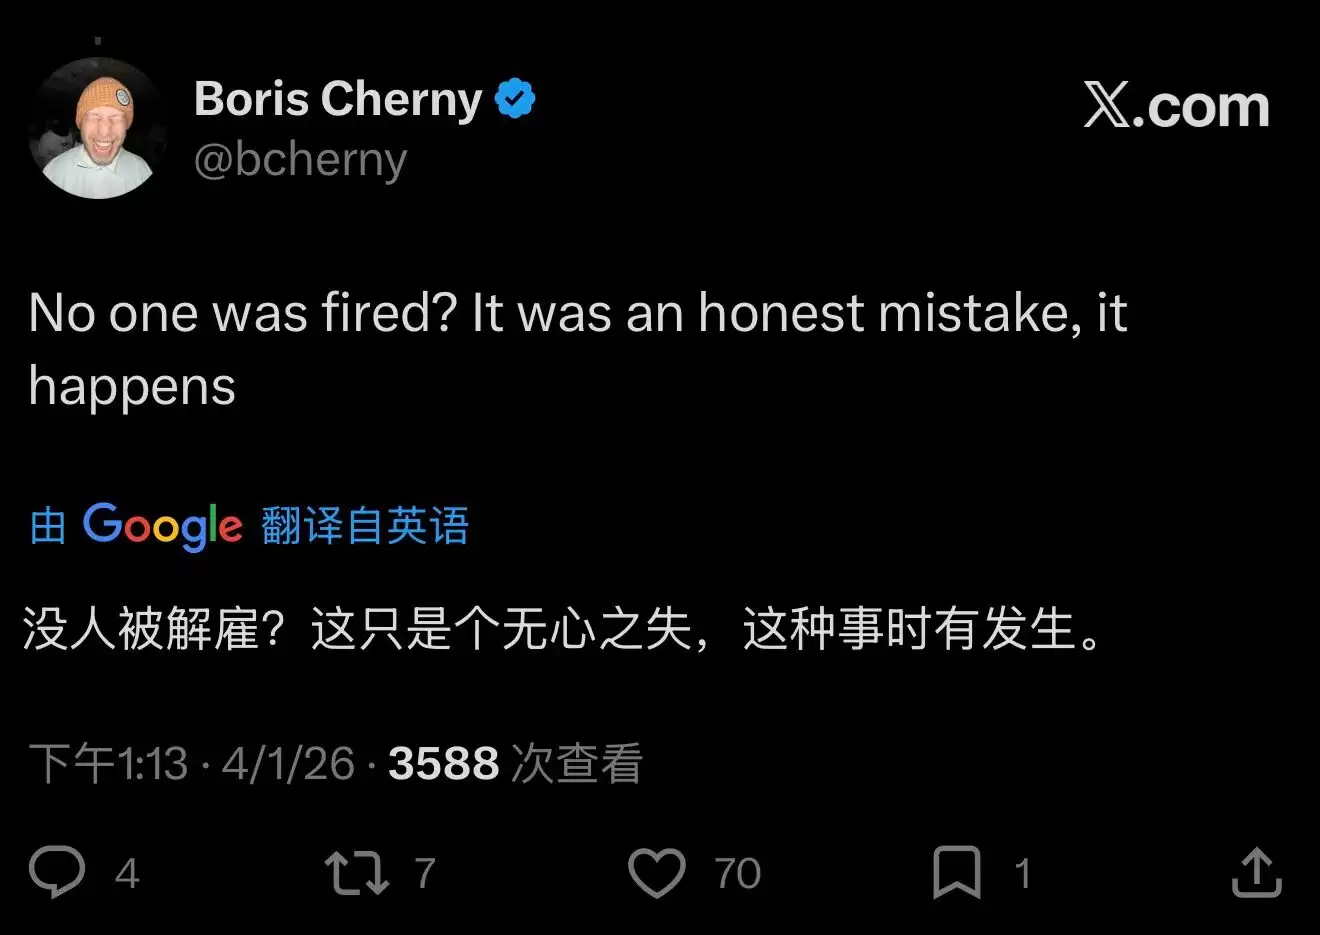The width and height of the screenshot is (1320, 935).
Task: Click the reply count number 4
Action: coord(126,874)
